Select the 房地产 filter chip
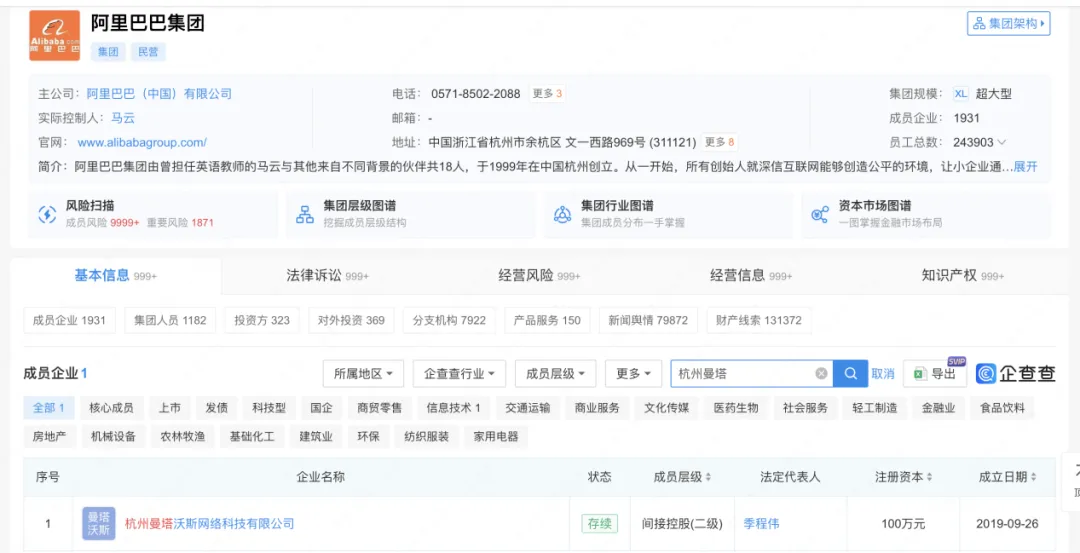The image size is (1080, 553). coord(49,436)
